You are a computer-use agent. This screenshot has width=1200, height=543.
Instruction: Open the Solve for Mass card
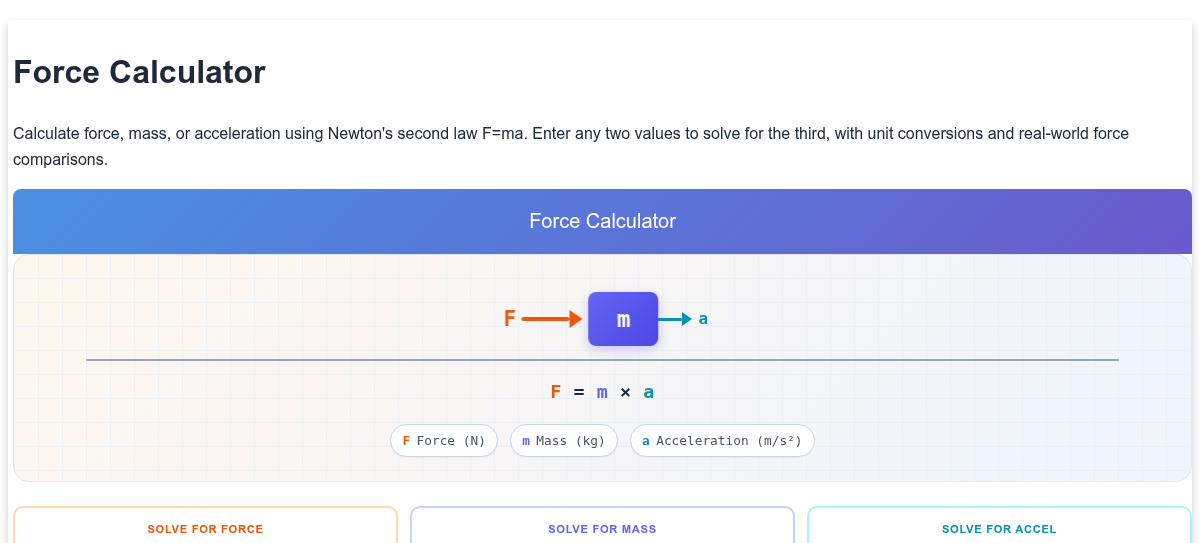click(602, 525)
